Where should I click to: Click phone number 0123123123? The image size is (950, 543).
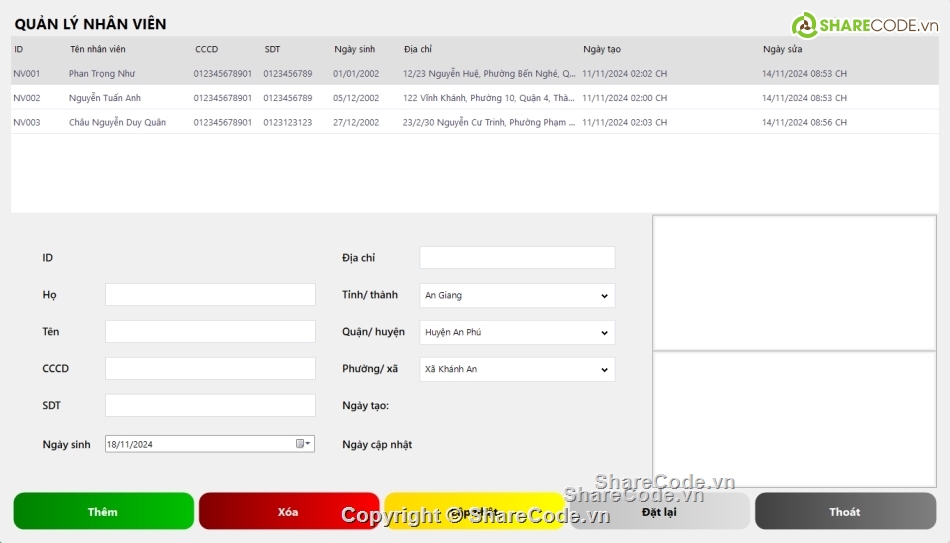pos(288,122)
